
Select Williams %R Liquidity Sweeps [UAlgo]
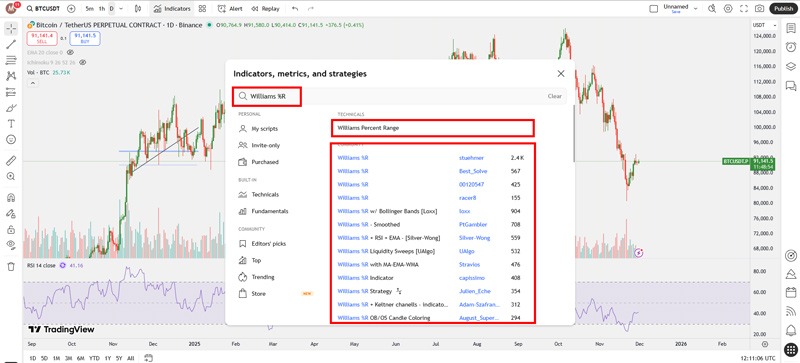(x=433, y=251)
